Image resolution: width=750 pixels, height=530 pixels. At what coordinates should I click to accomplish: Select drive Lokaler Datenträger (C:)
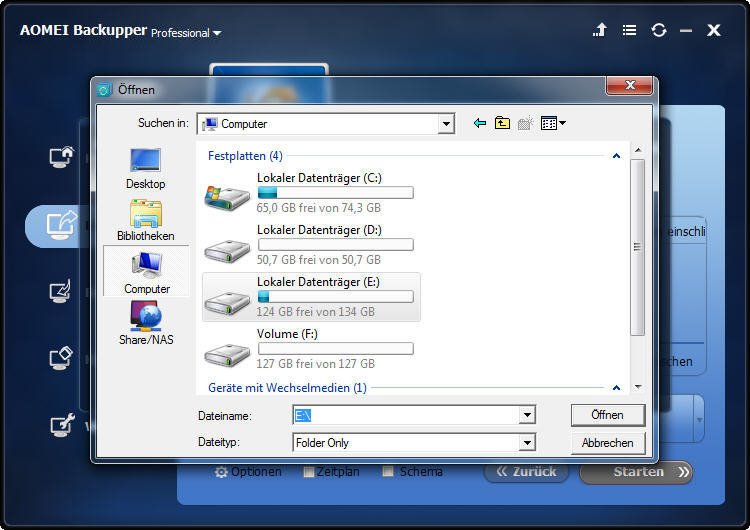coord(309,193)
